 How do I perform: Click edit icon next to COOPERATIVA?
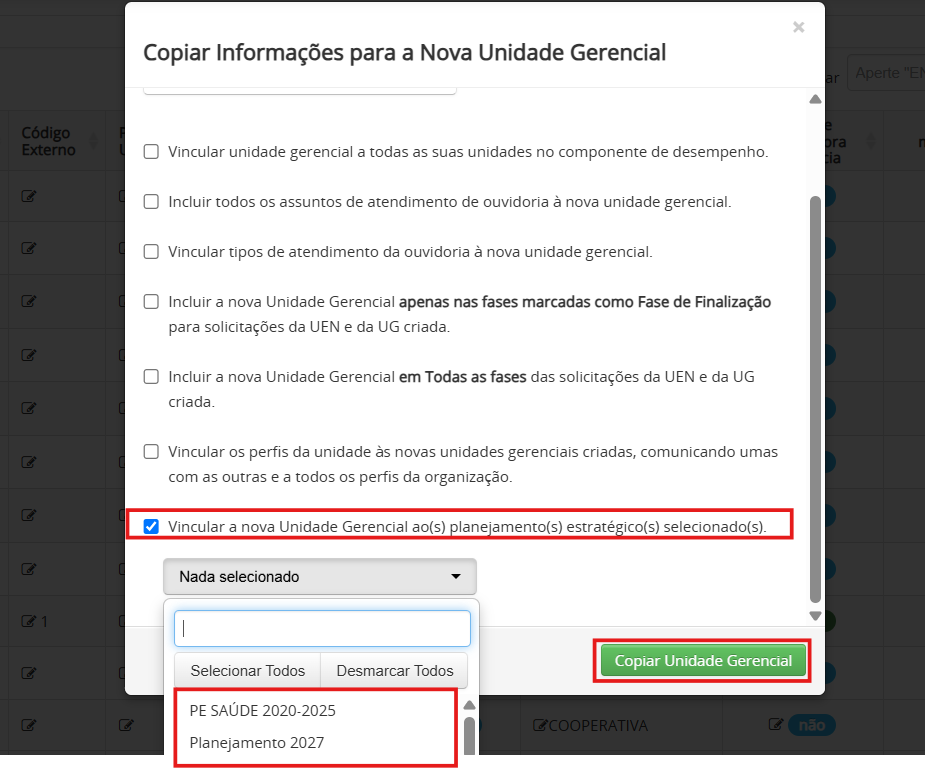pos(540,726)
